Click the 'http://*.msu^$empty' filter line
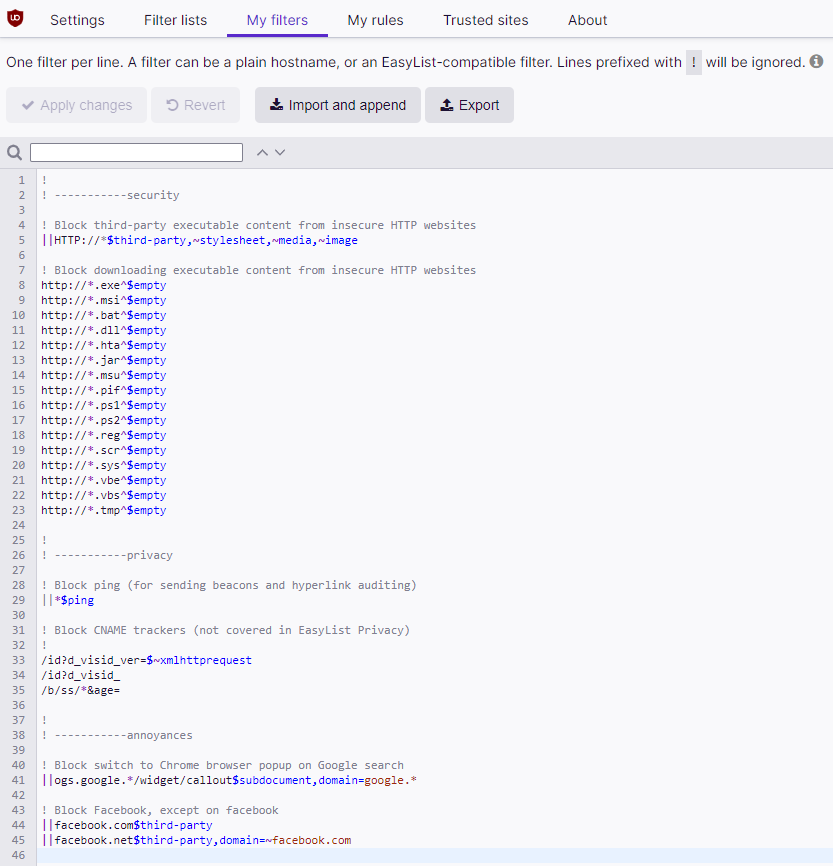Viewport: 833px width, 866px height. click(104, 375)
